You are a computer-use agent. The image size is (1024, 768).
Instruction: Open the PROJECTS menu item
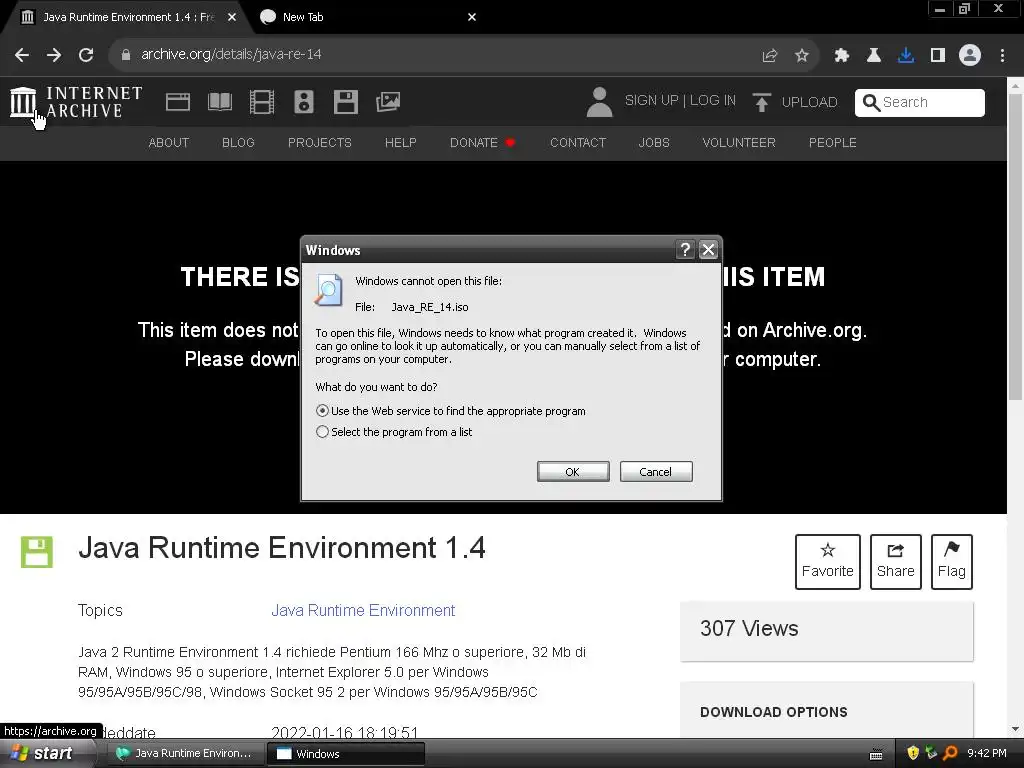click(x=319, y=142)
